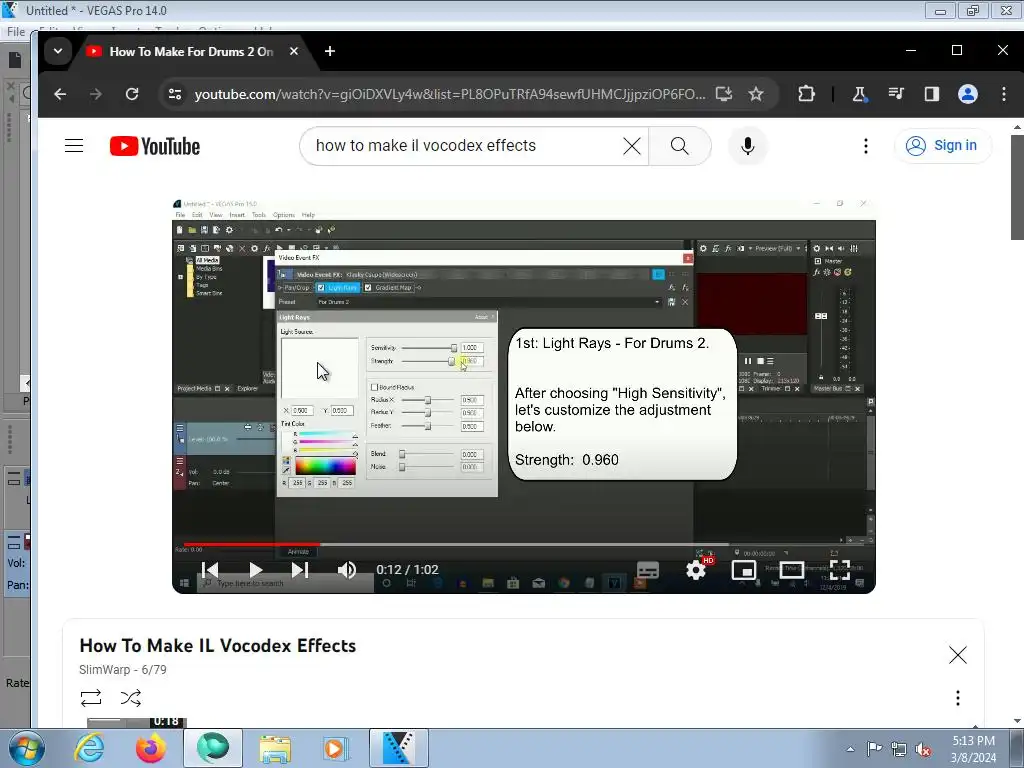
Task: Open the YouTube guide hamburger menu
Action: pyautogui.click(x=74, y=146)
